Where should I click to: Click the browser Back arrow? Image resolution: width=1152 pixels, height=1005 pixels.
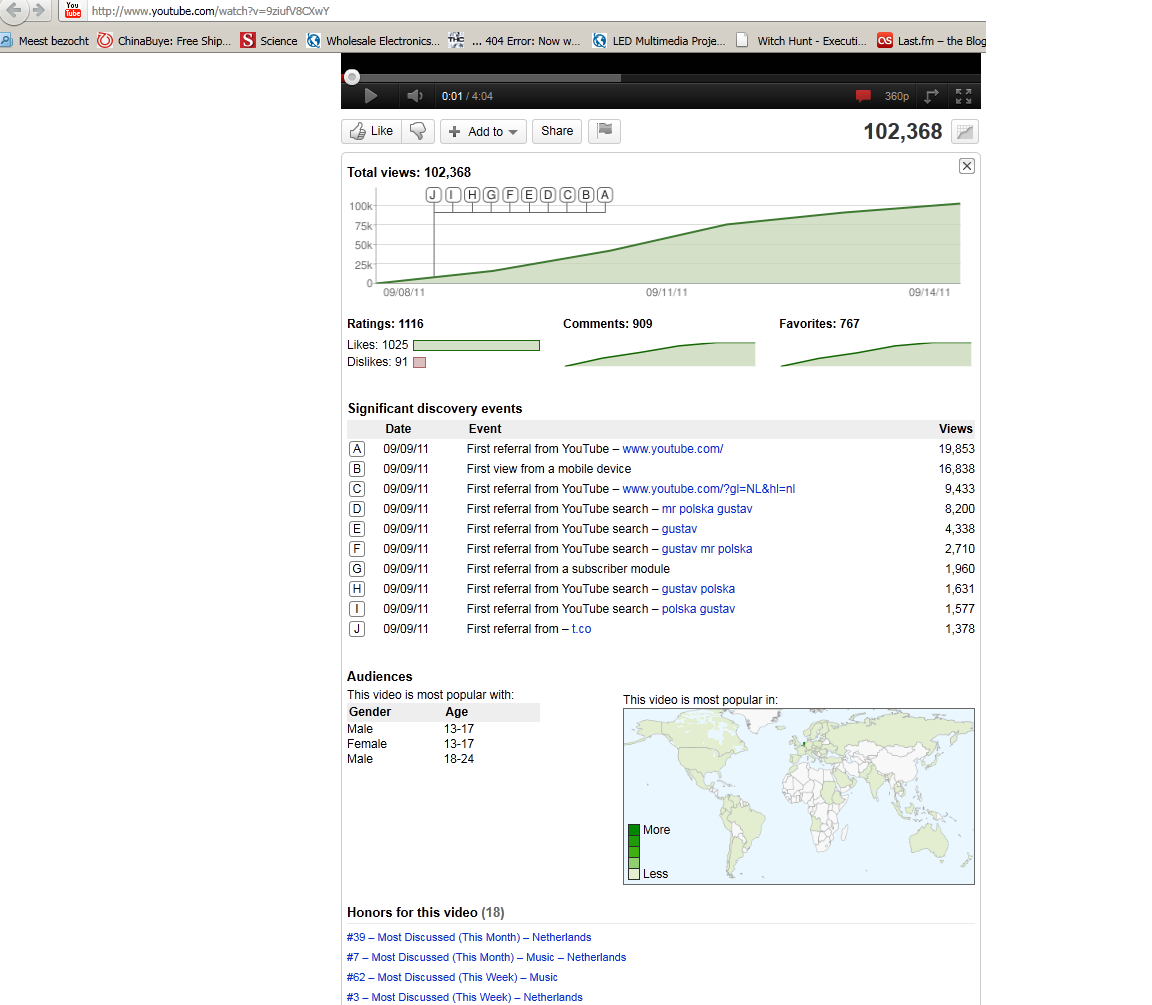[x=14, y=10]
